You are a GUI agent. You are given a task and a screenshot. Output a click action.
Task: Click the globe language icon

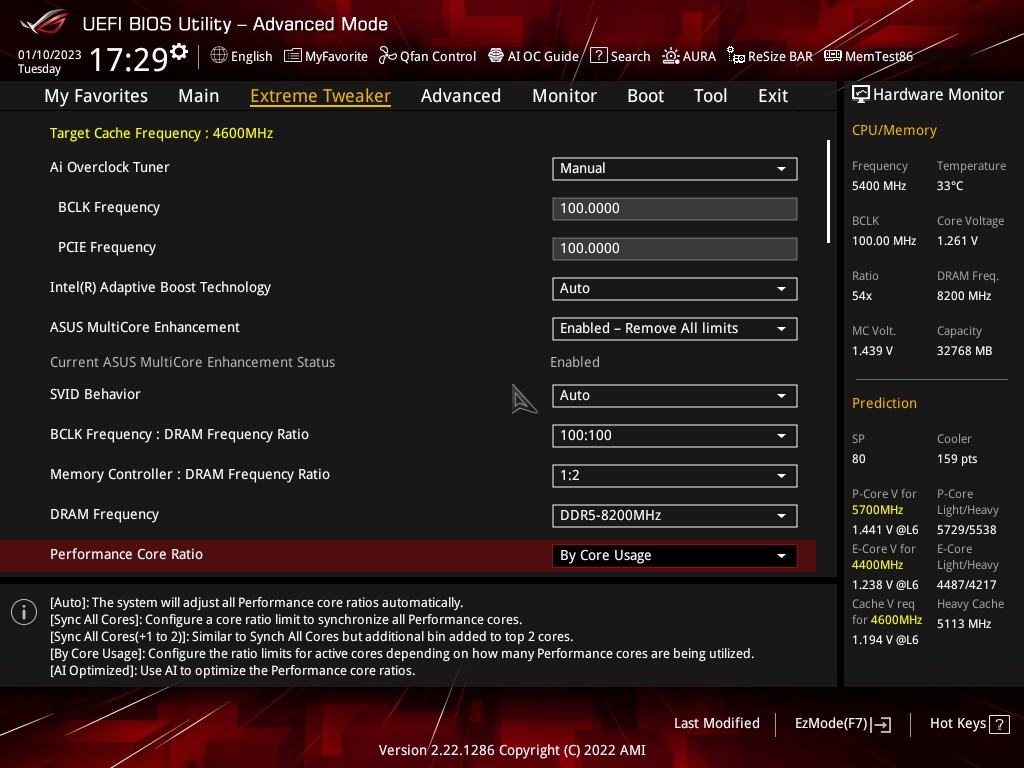219,56
